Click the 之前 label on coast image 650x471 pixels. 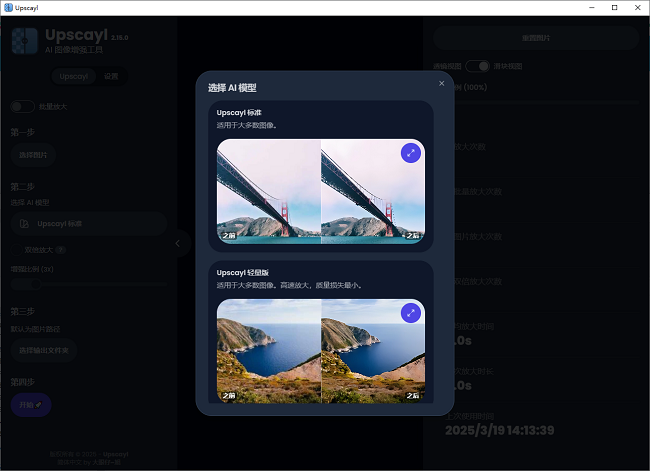click(x=229, y=396)
